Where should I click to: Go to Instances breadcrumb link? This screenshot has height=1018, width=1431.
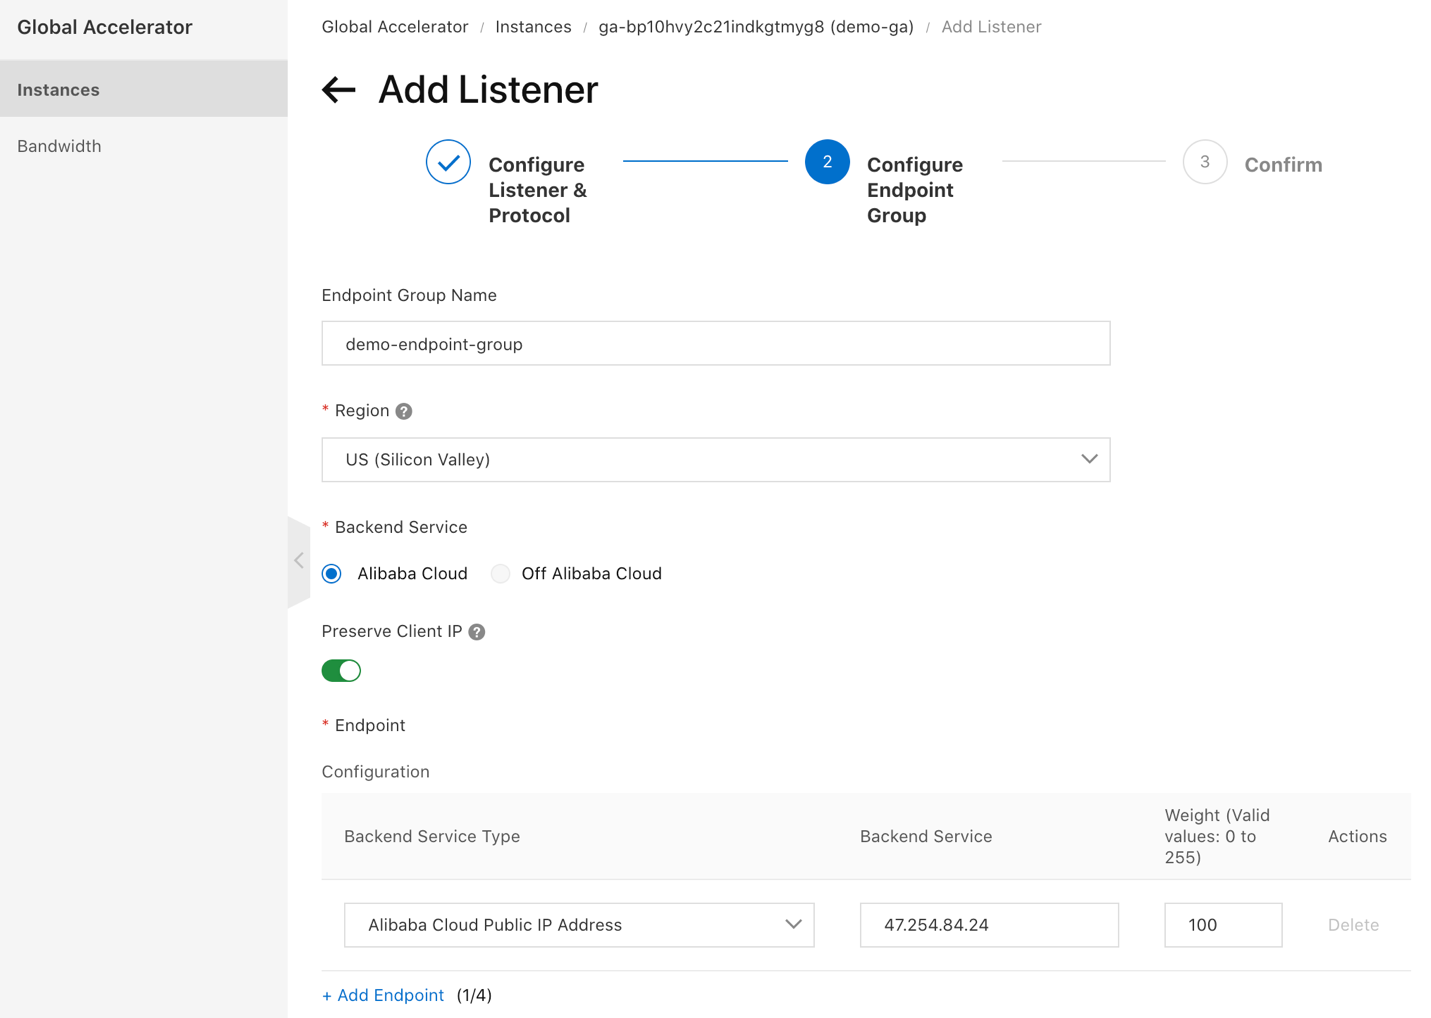point(533,27)
